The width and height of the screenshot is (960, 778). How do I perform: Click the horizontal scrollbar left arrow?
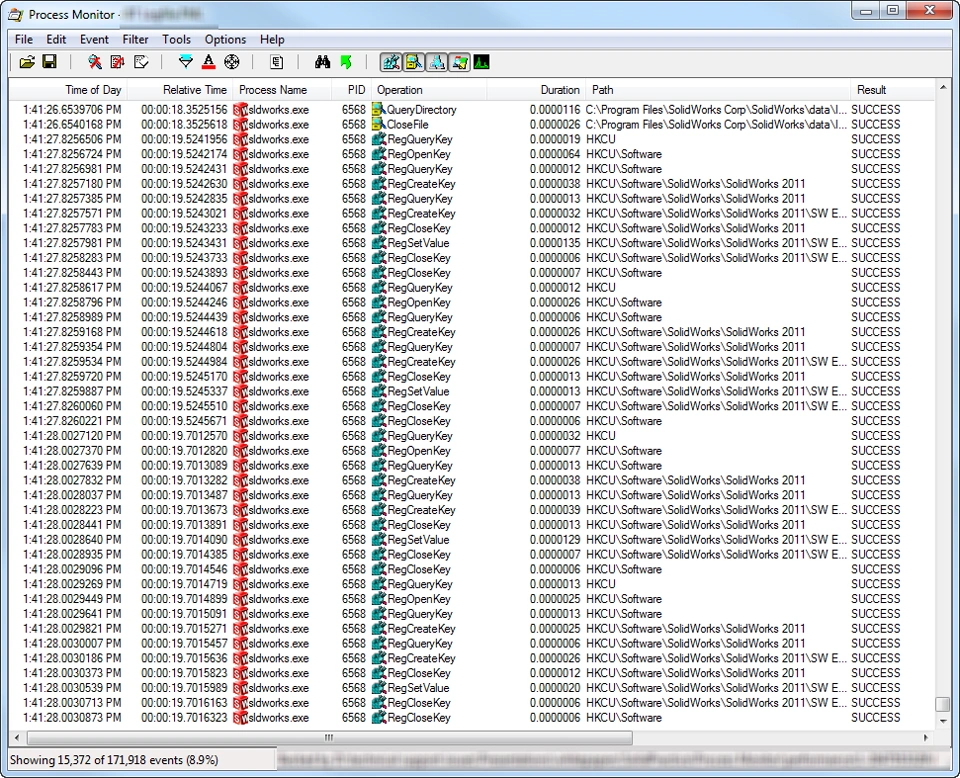point(17,738)
